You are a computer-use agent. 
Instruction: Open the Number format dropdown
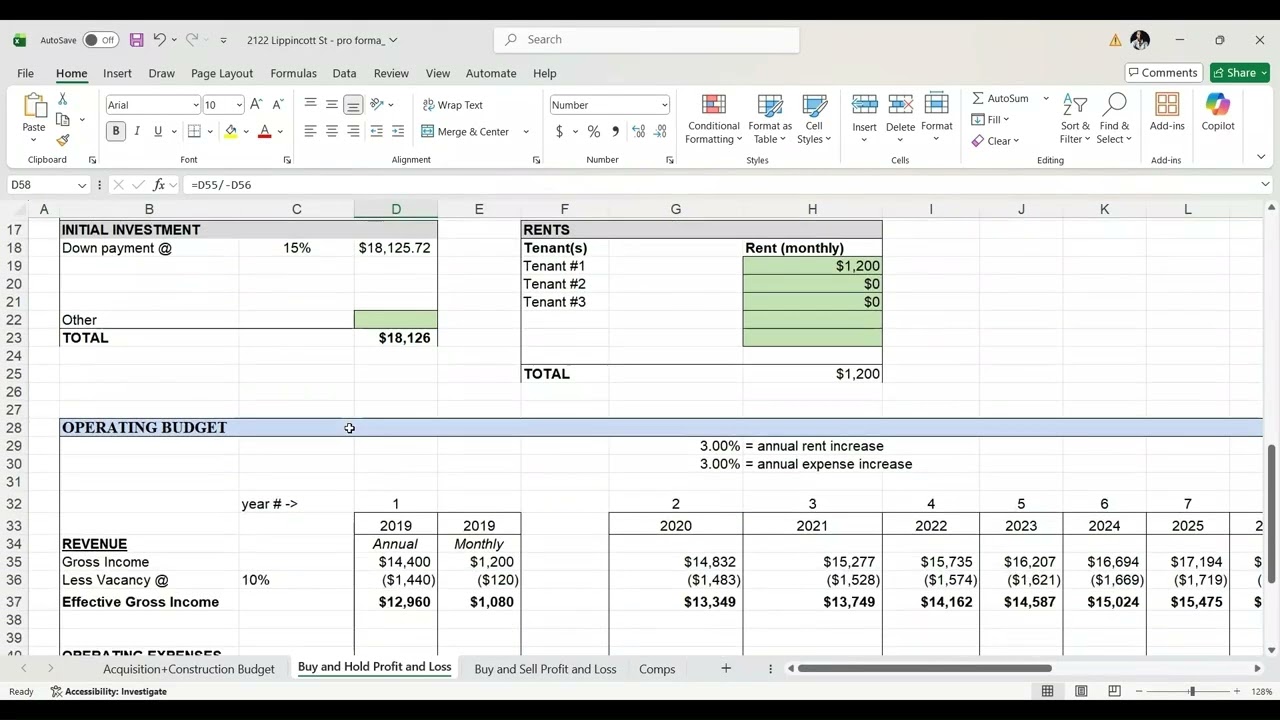tap(664, 105)
